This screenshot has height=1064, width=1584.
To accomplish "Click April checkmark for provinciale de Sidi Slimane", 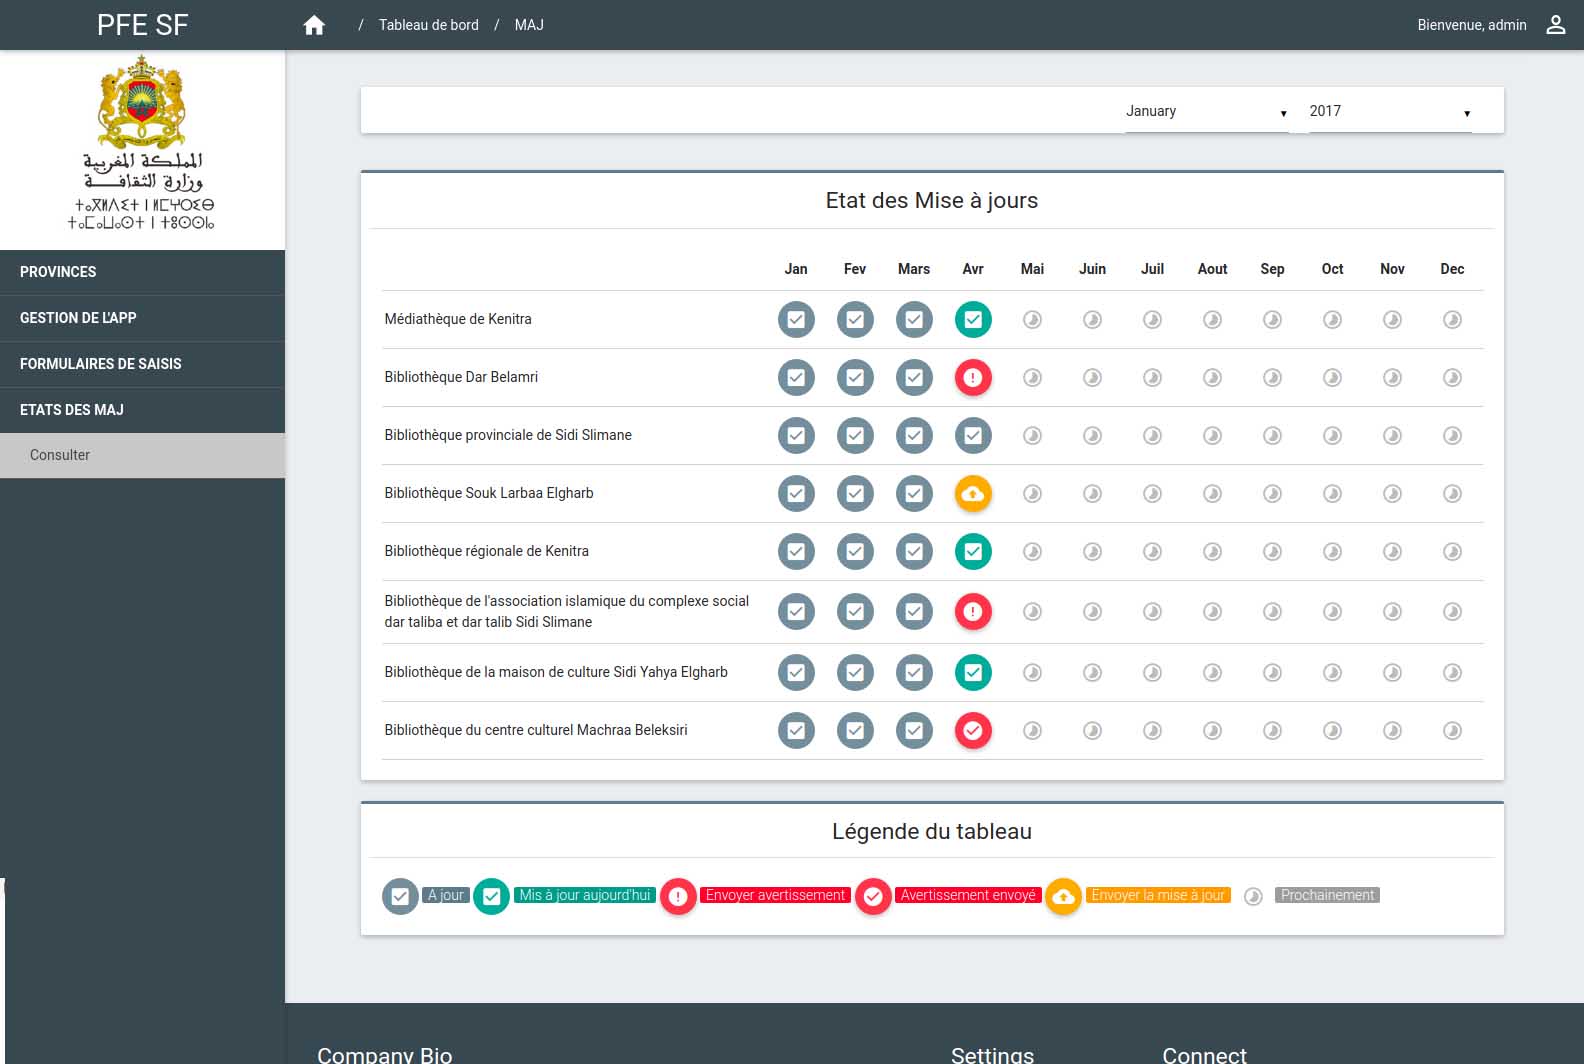I will (x=973, y=436).
